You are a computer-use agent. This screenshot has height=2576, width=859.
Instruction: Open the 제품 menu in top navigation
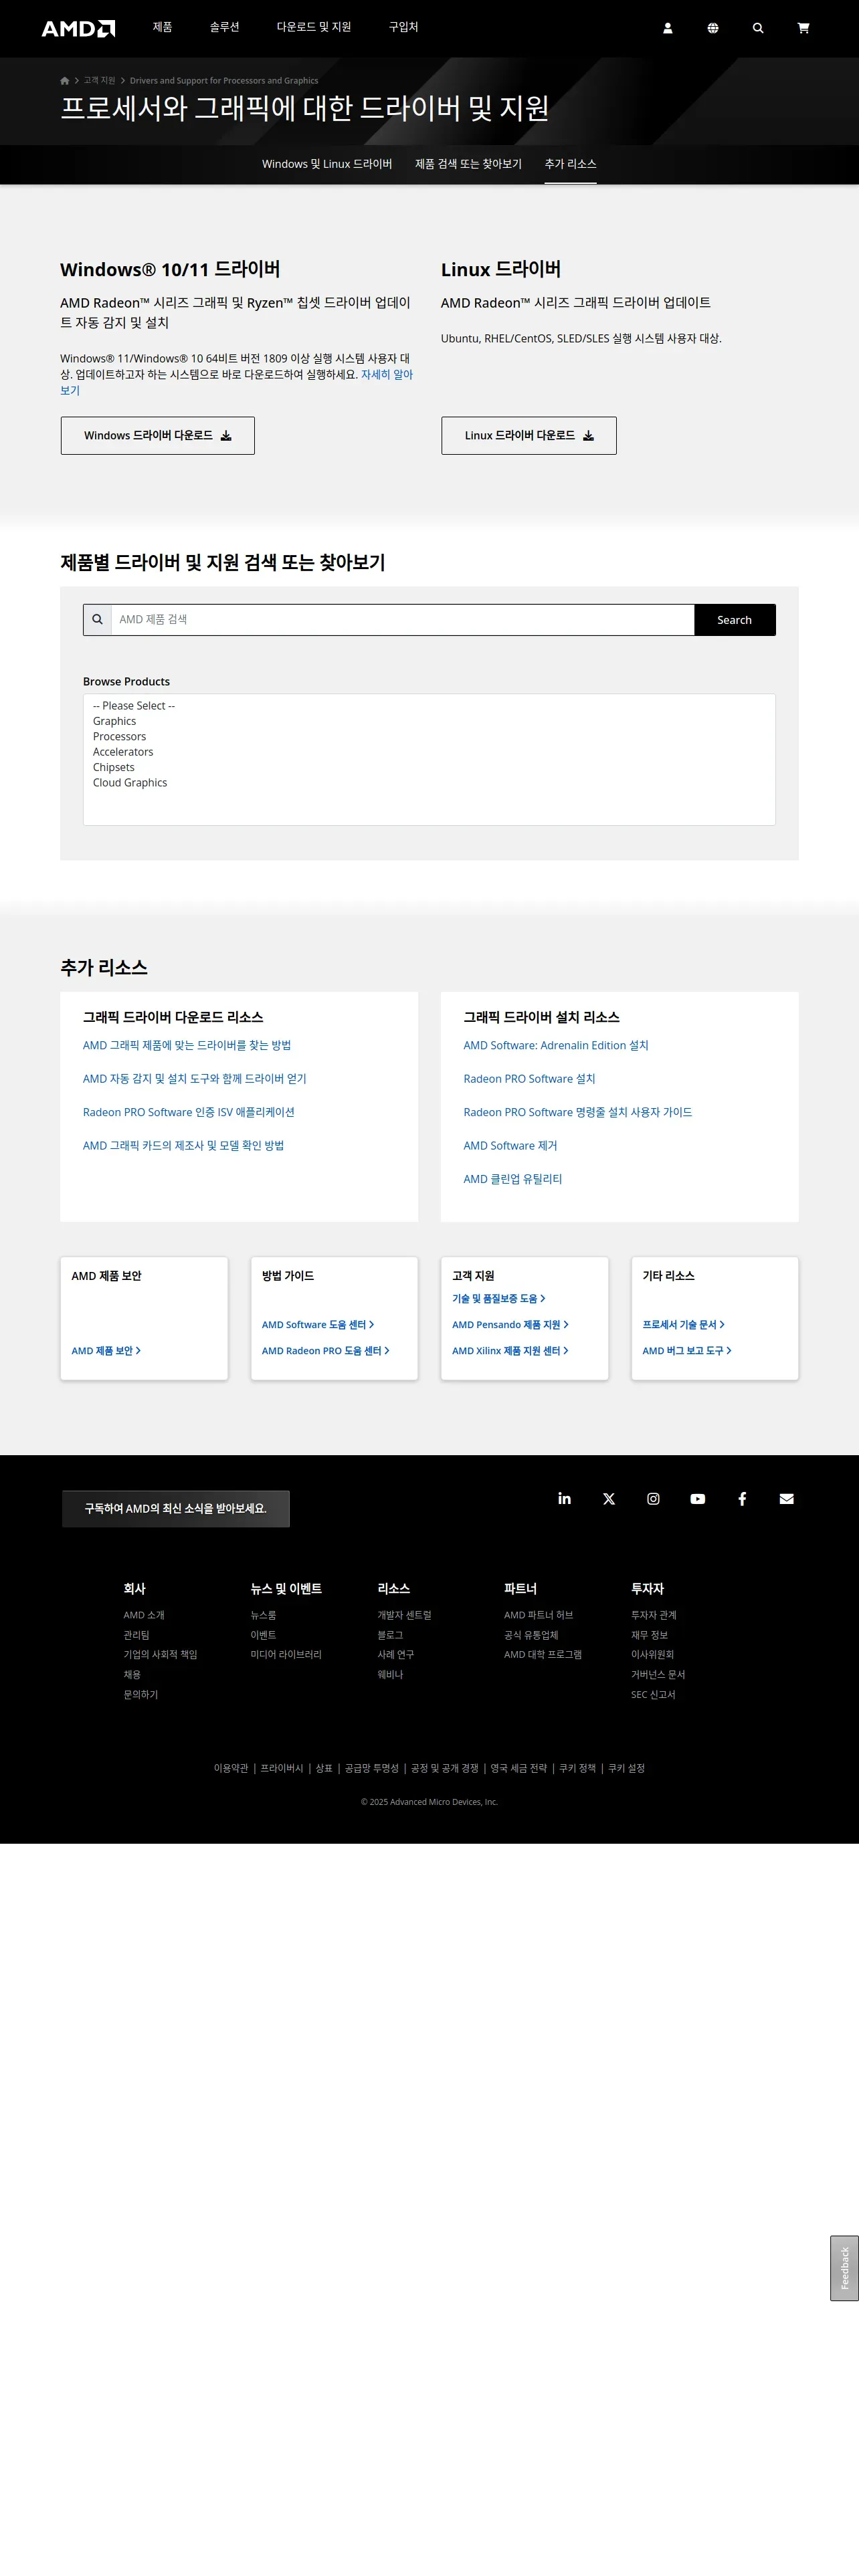coord(163,27)
